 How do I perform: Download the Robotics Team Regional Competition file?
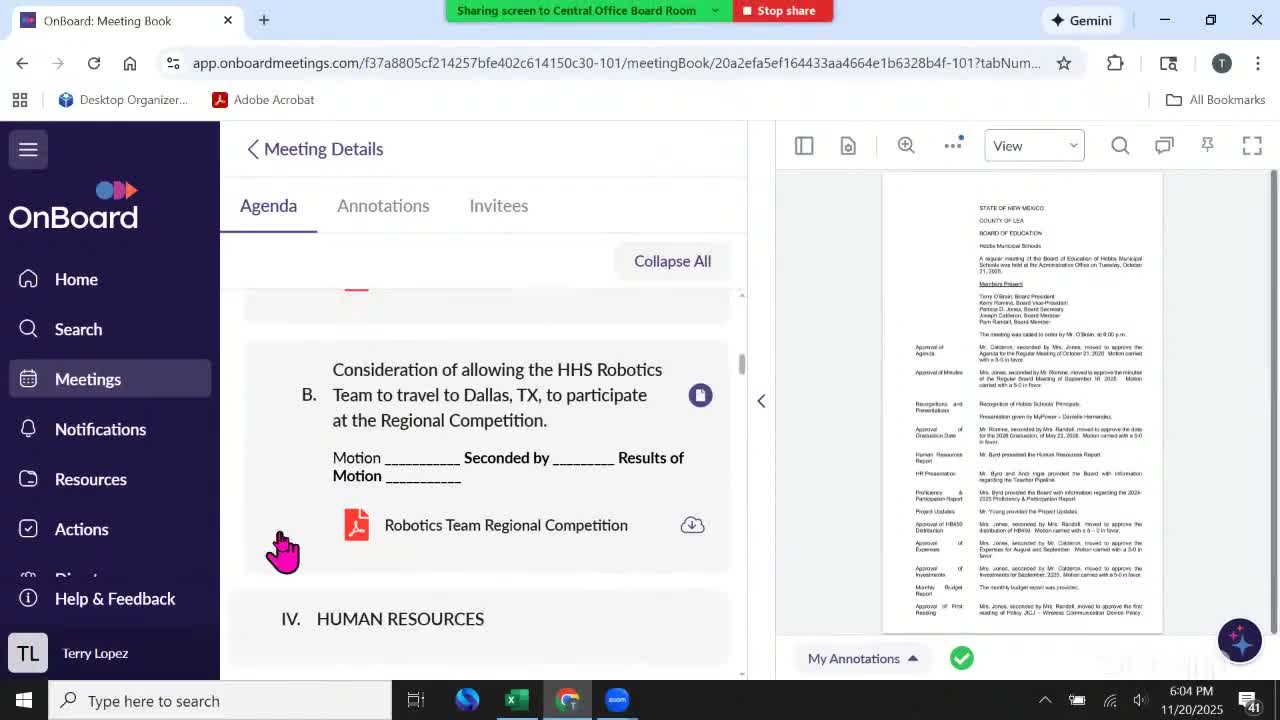(692, 525)
